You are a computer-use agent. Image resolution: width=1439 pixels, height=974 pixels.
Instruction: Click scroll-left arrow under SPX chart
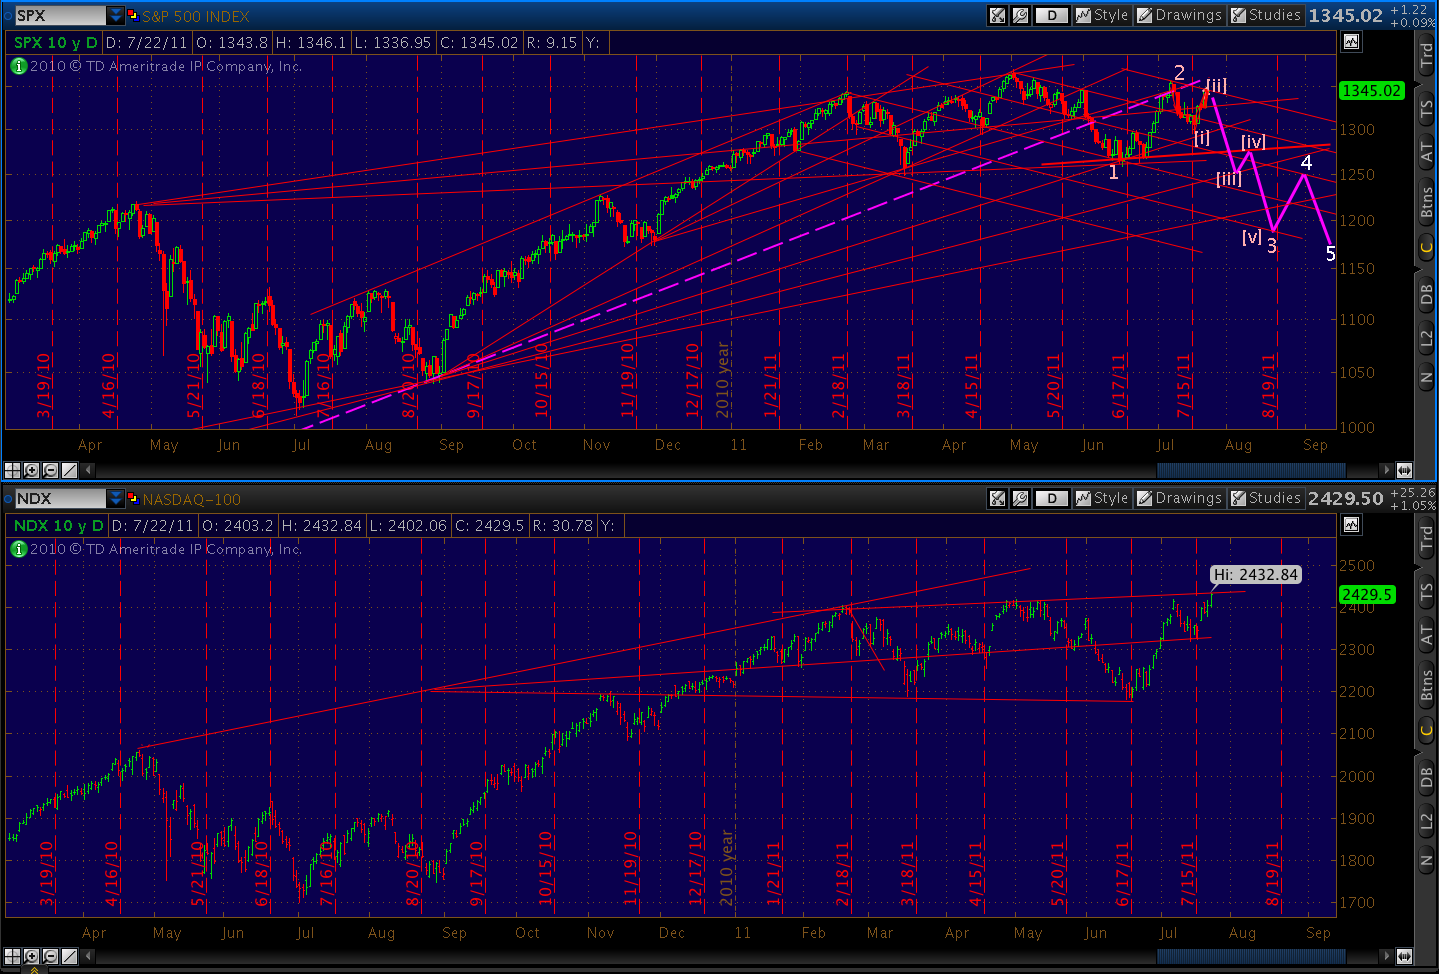click(x=88, y=470)
